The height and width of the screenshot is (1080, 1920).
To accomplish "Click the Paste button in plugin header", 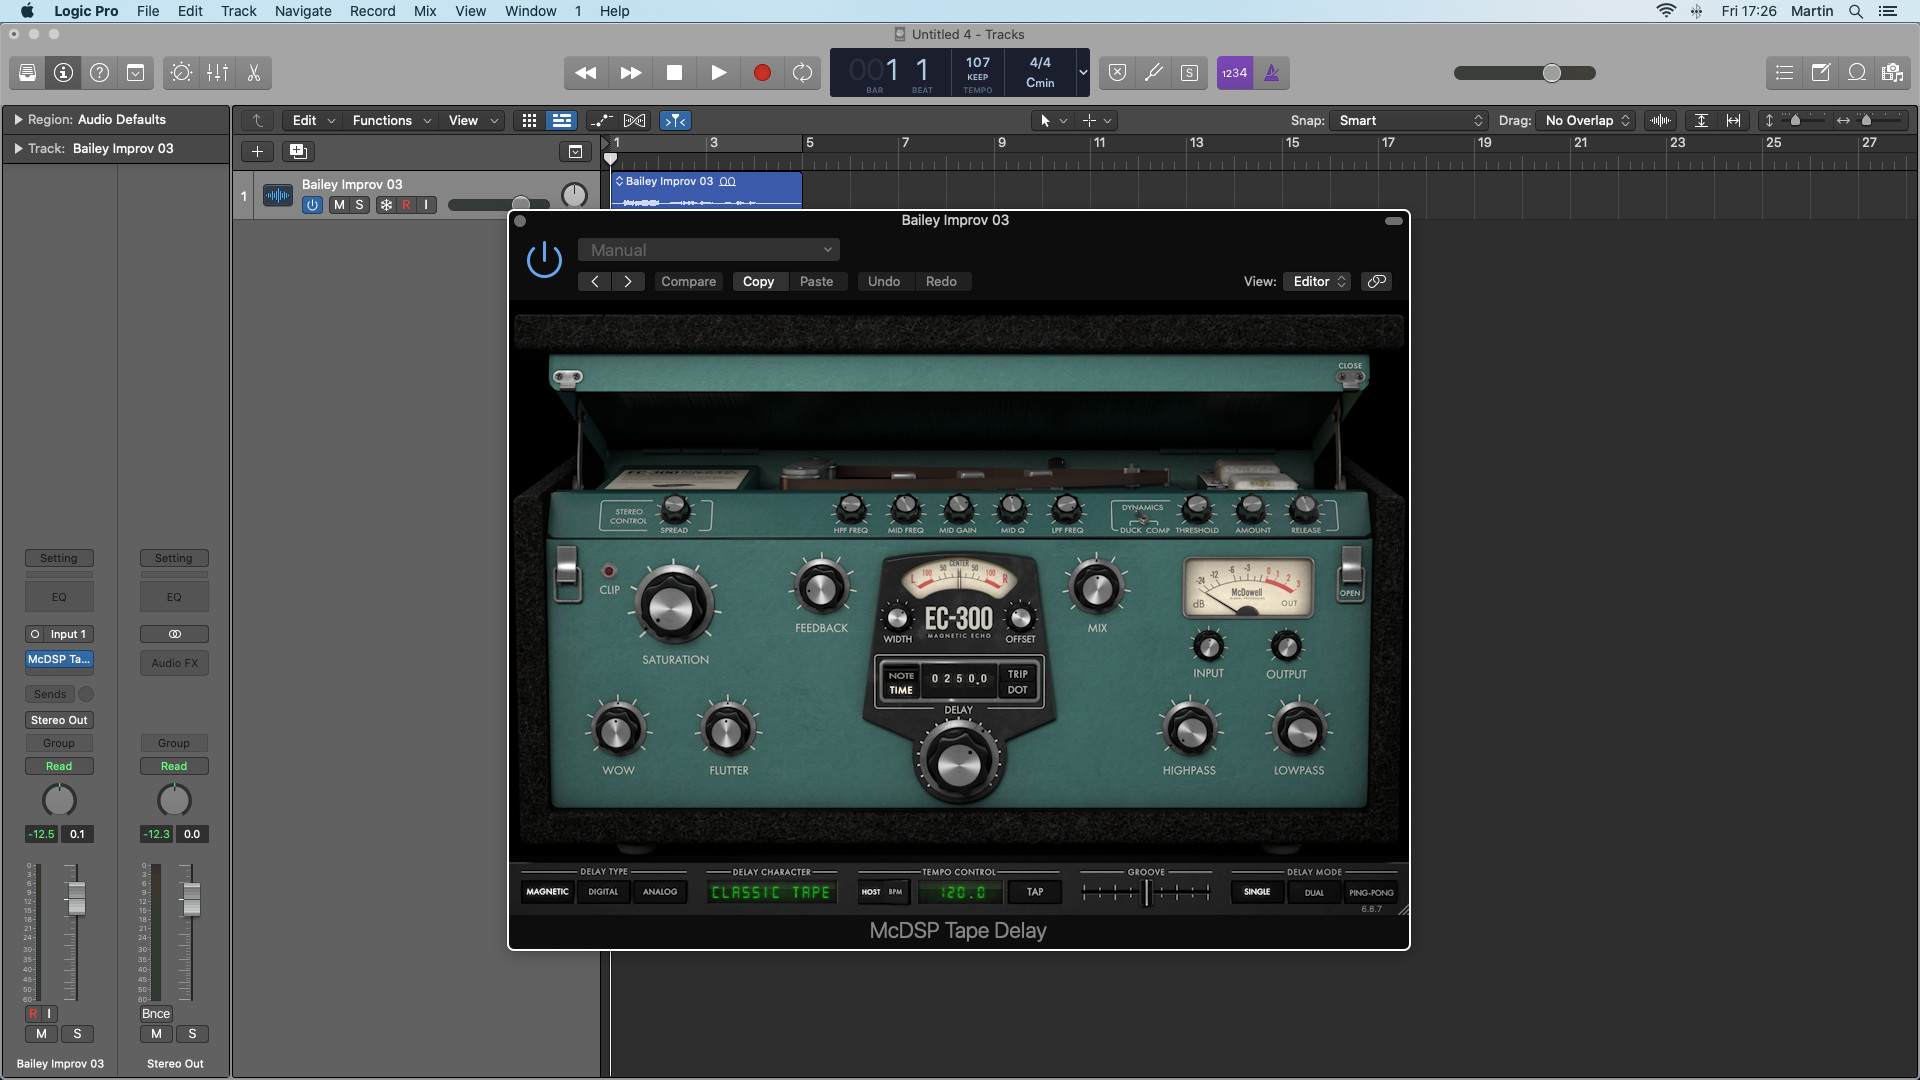I will click(816, 282).
